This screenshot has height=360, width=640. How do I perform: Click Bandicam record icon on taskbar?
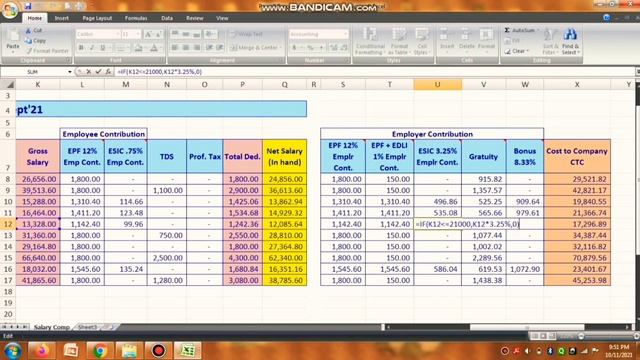coord(158,351)
